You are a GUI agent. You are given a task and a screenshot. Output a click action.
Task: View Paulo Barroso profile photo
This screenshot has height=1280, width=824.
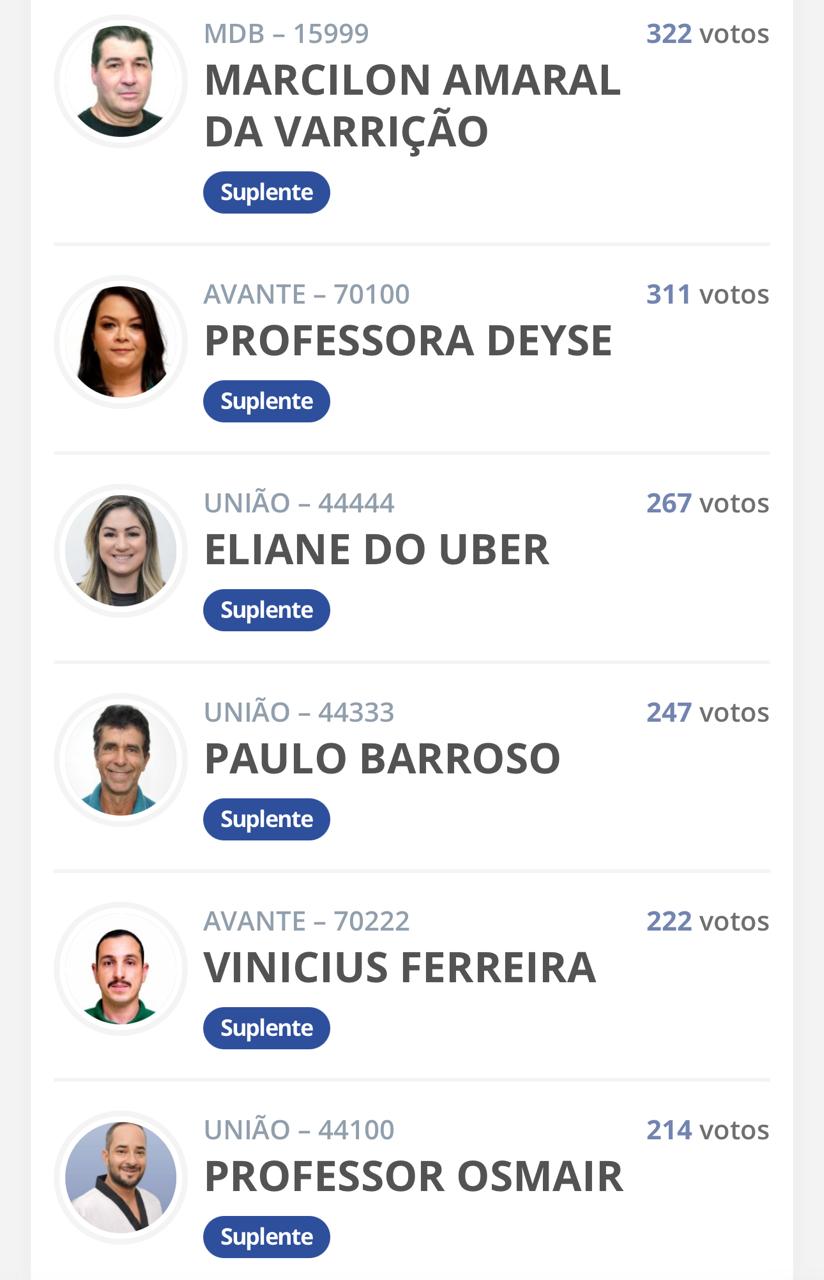121,760
